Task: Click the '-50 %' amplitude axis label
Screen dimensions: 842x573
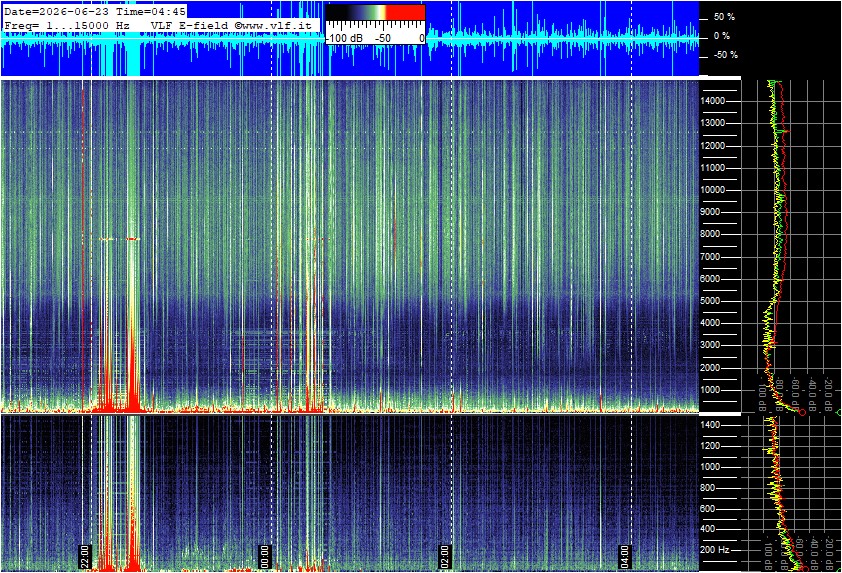Action: pos(726,55)
